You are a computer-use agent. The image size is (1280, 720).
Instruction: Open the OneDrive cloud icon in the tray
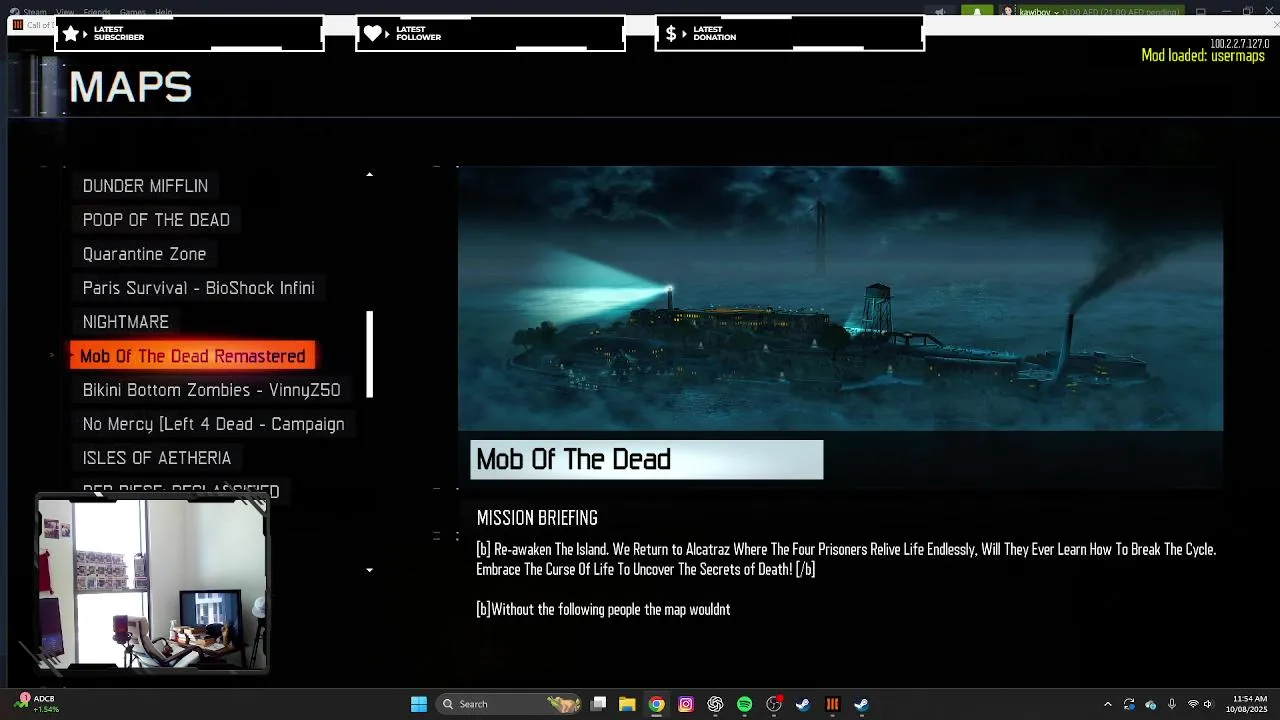(1150, 704)
